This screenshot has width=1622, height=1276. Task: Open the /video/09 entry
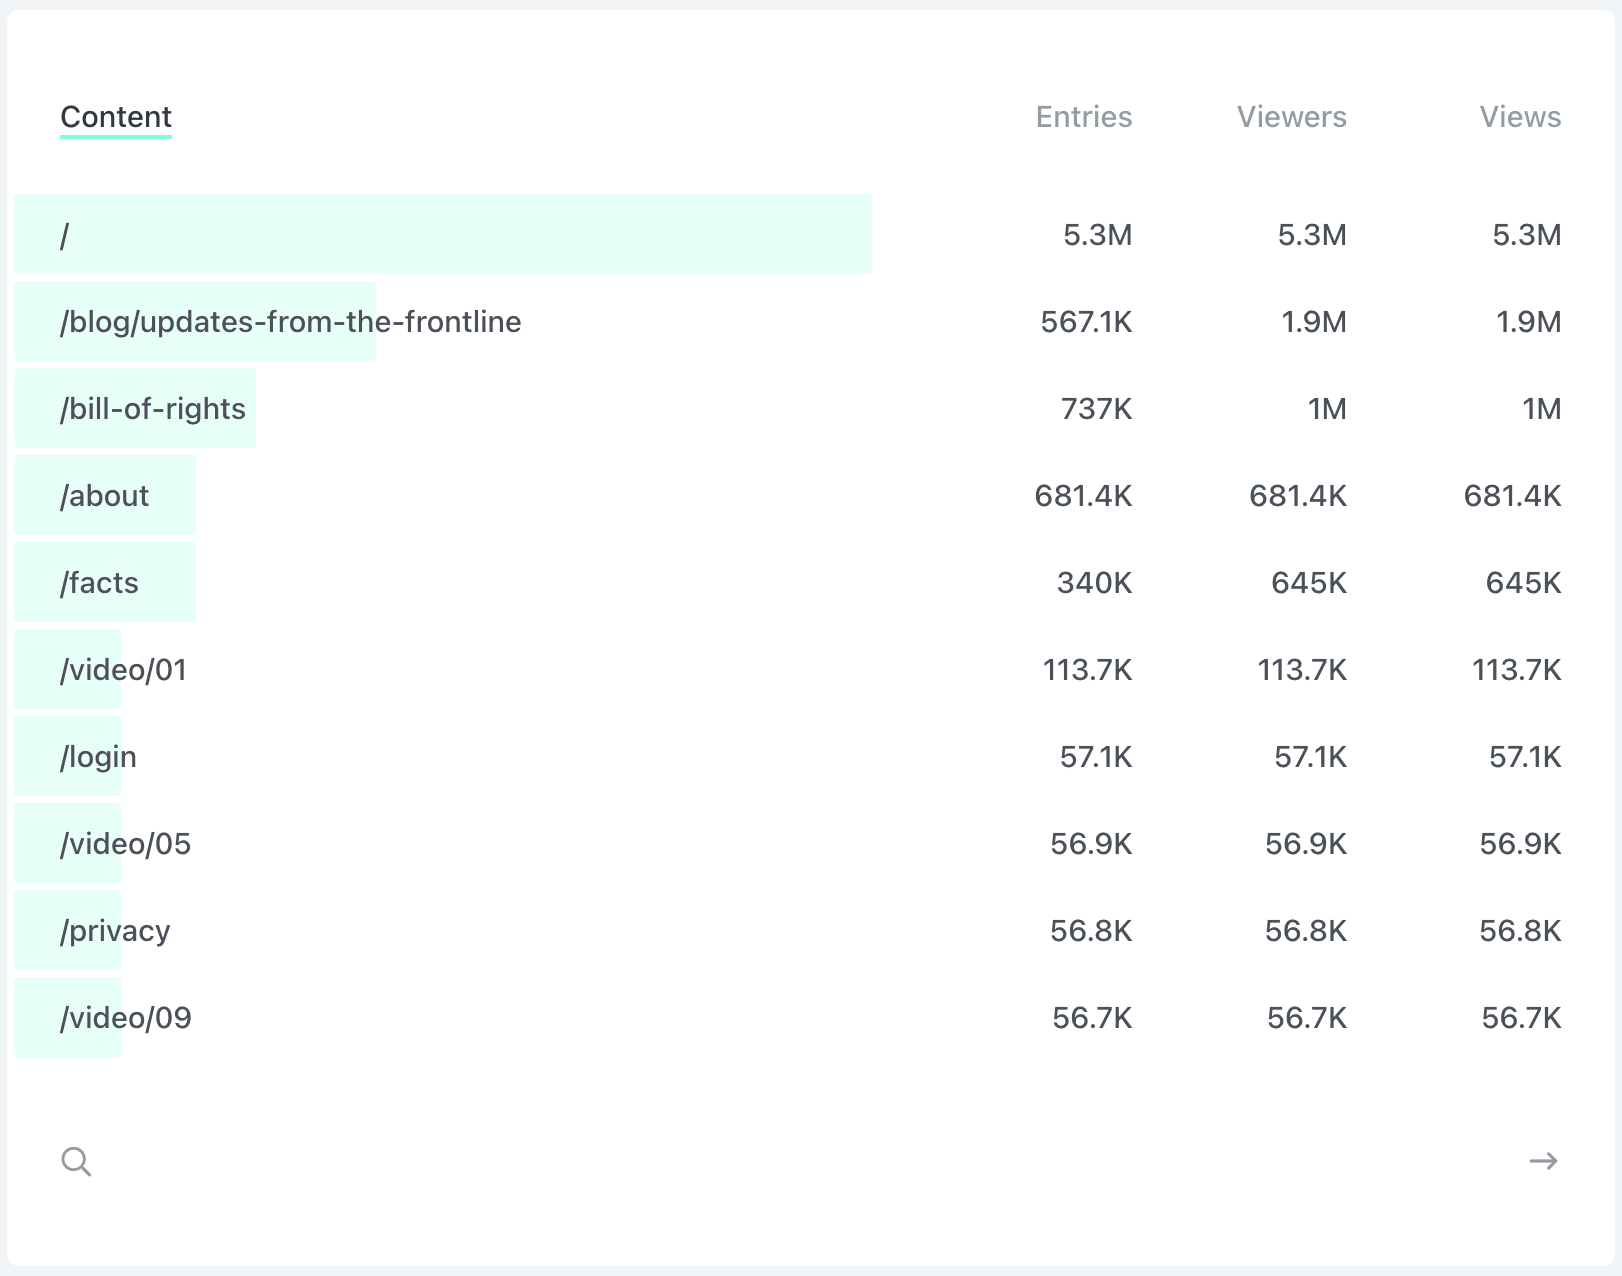pyautogui.click(x=122, y=1017)
